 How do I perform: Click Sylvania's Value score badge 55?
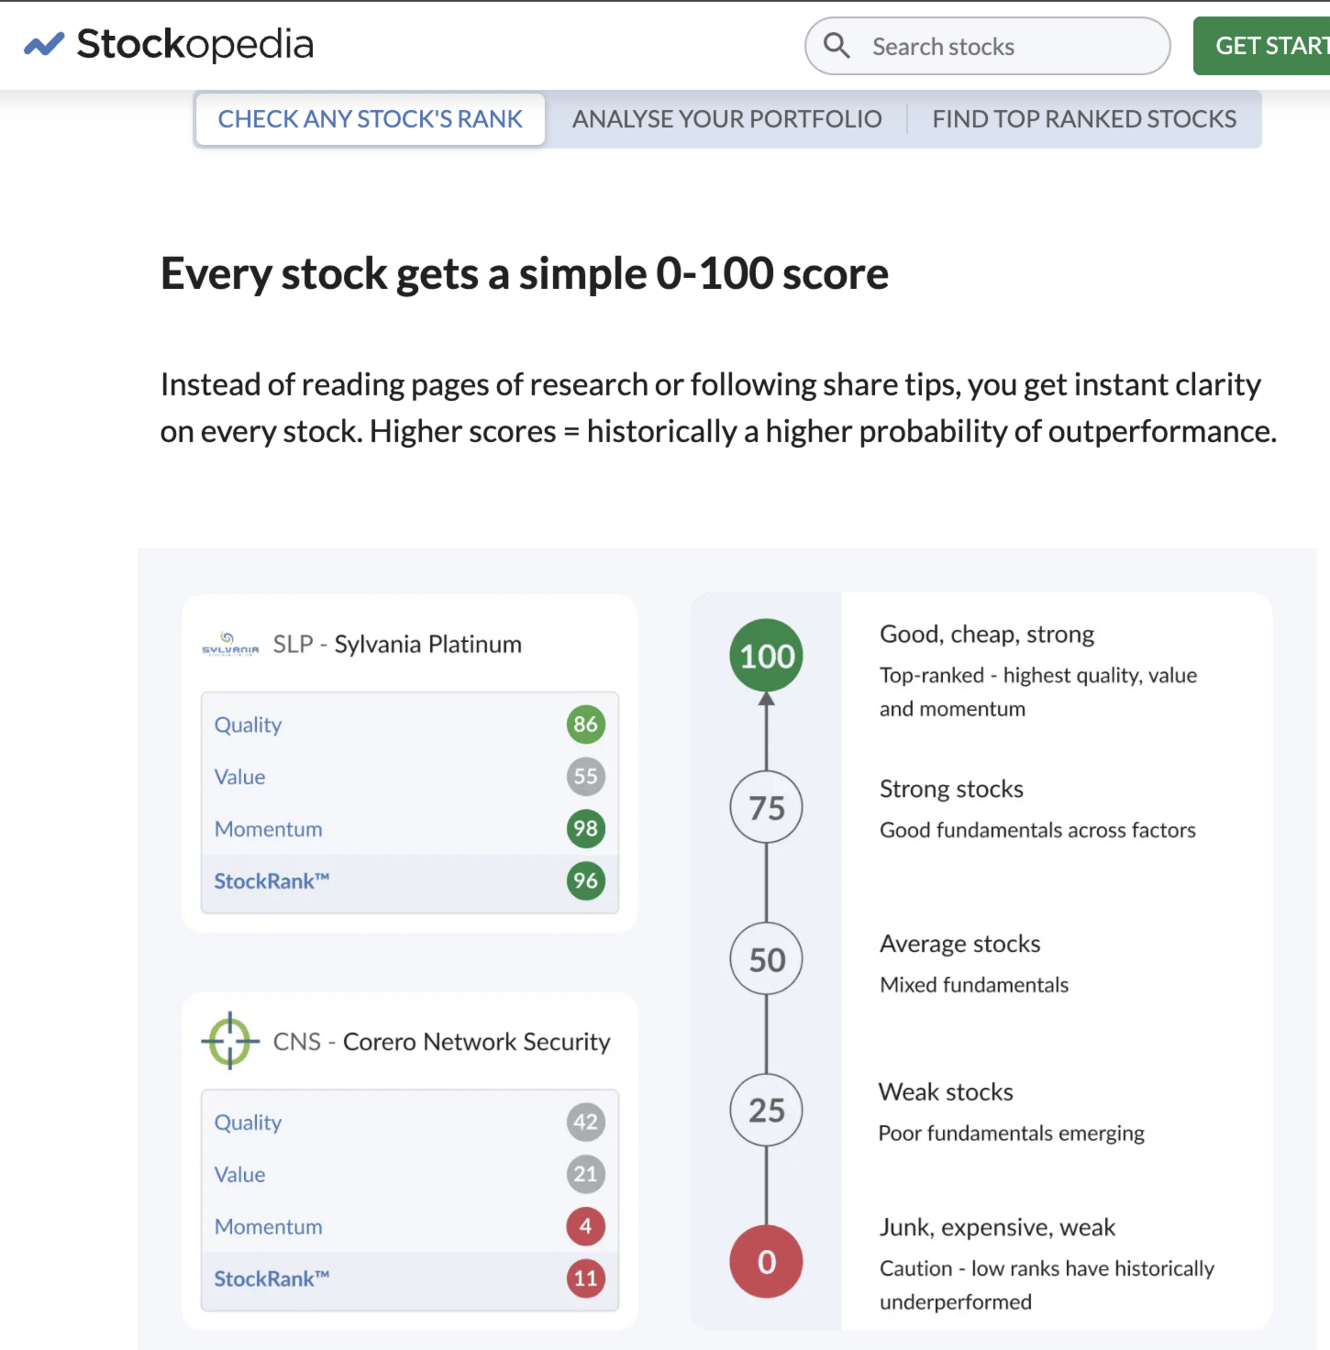(x=586, y=776)
